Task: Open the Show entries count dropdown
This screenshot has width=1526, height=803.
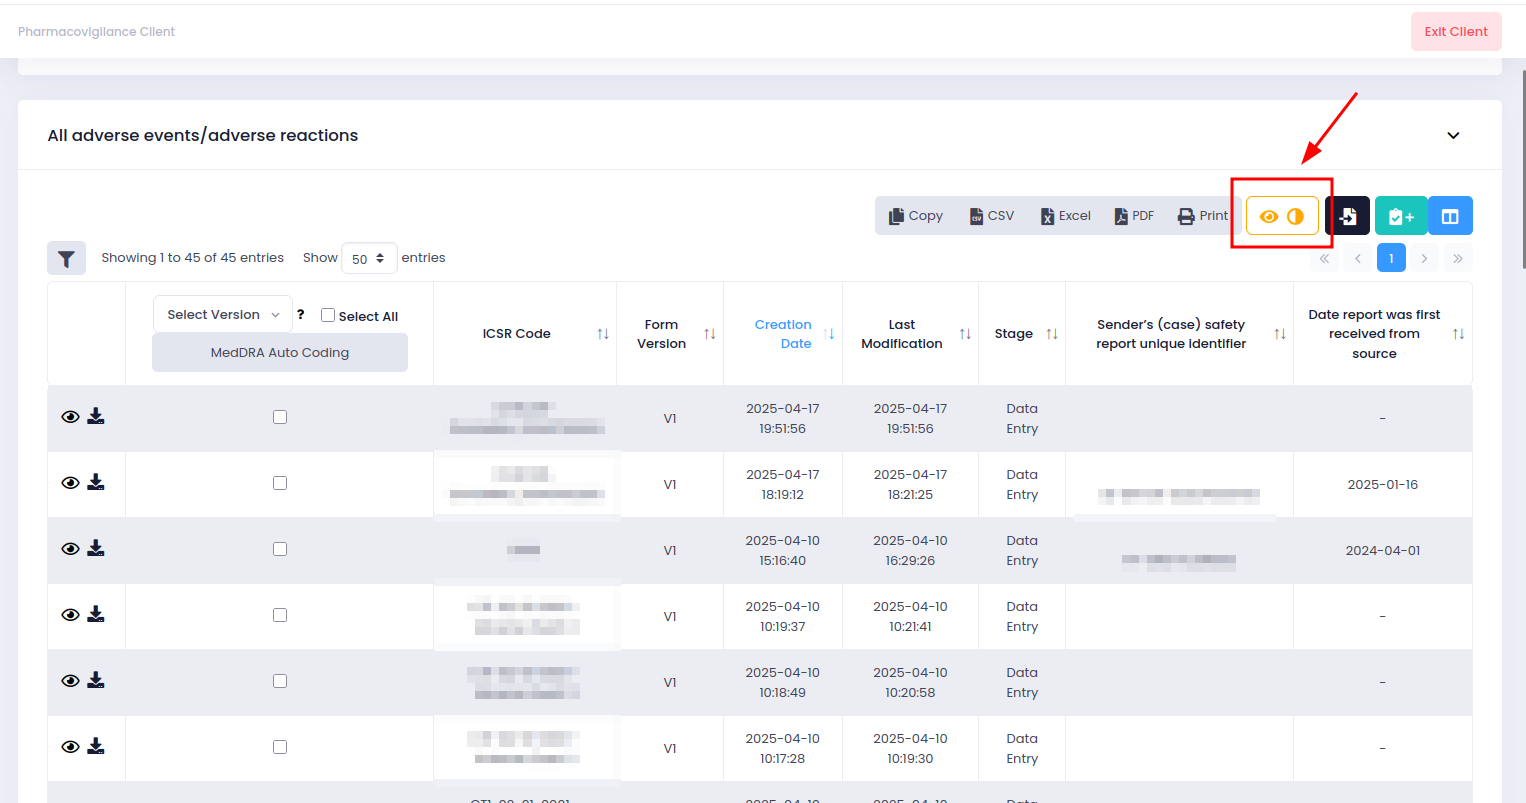Action: pyautogui.click(x=368, y=259)
